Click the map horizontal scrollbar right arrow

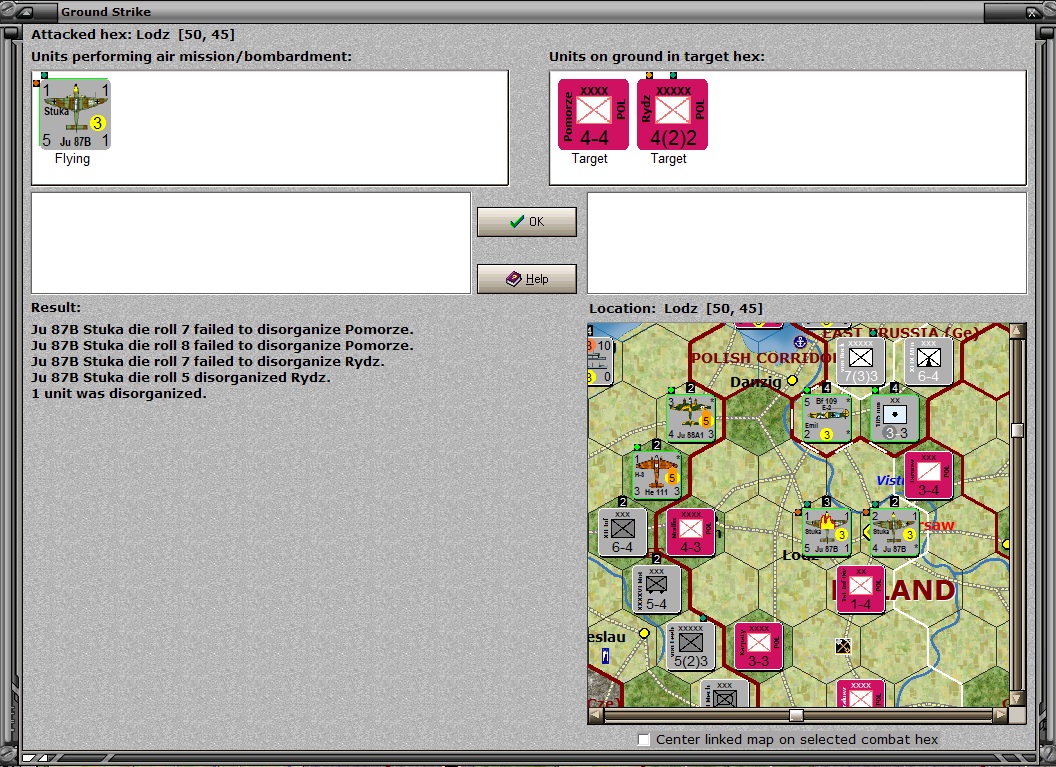(x=1001, y=714)
